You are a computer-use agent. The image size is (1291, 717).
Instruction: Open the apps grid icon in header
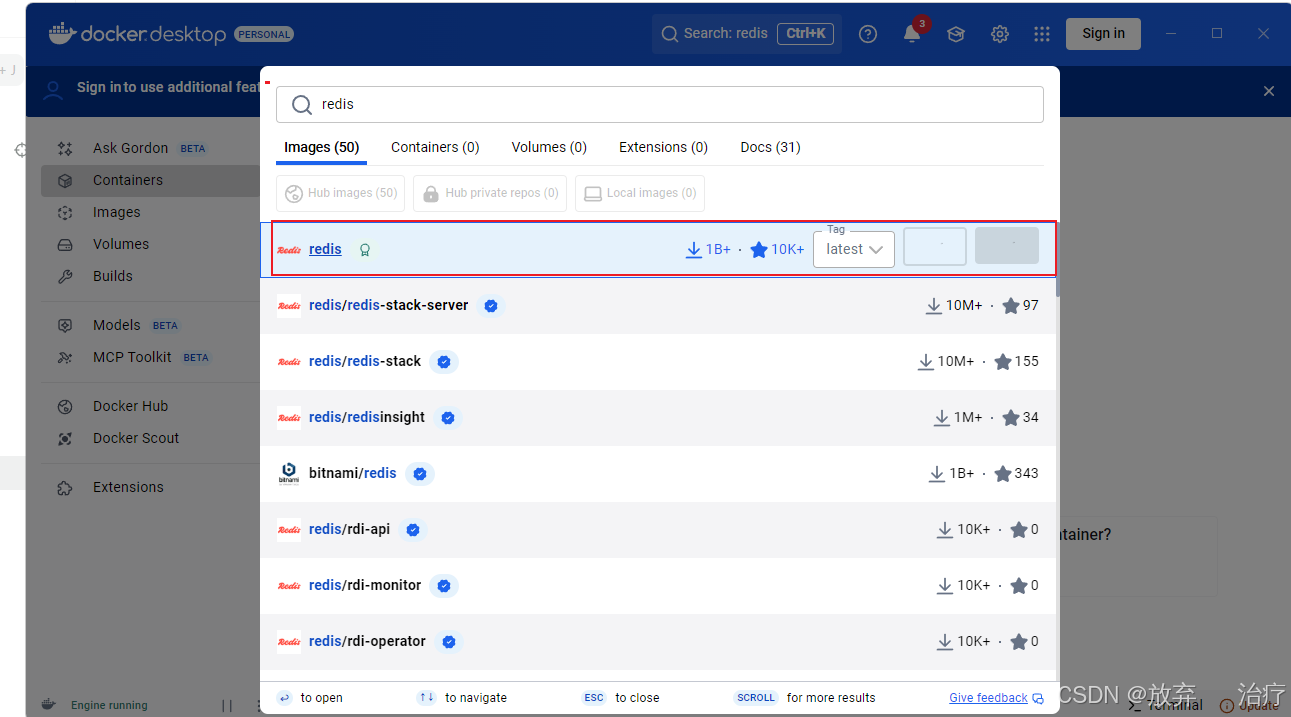[1042, 34]
